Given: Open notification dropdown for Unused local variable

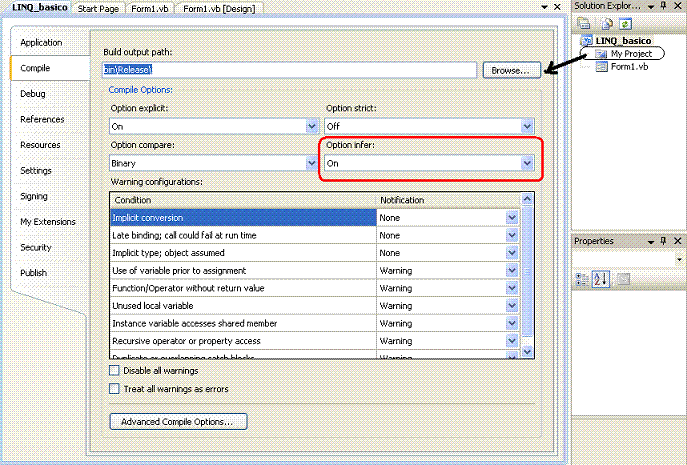Looking at the screenshot, I should click(512, 305).
